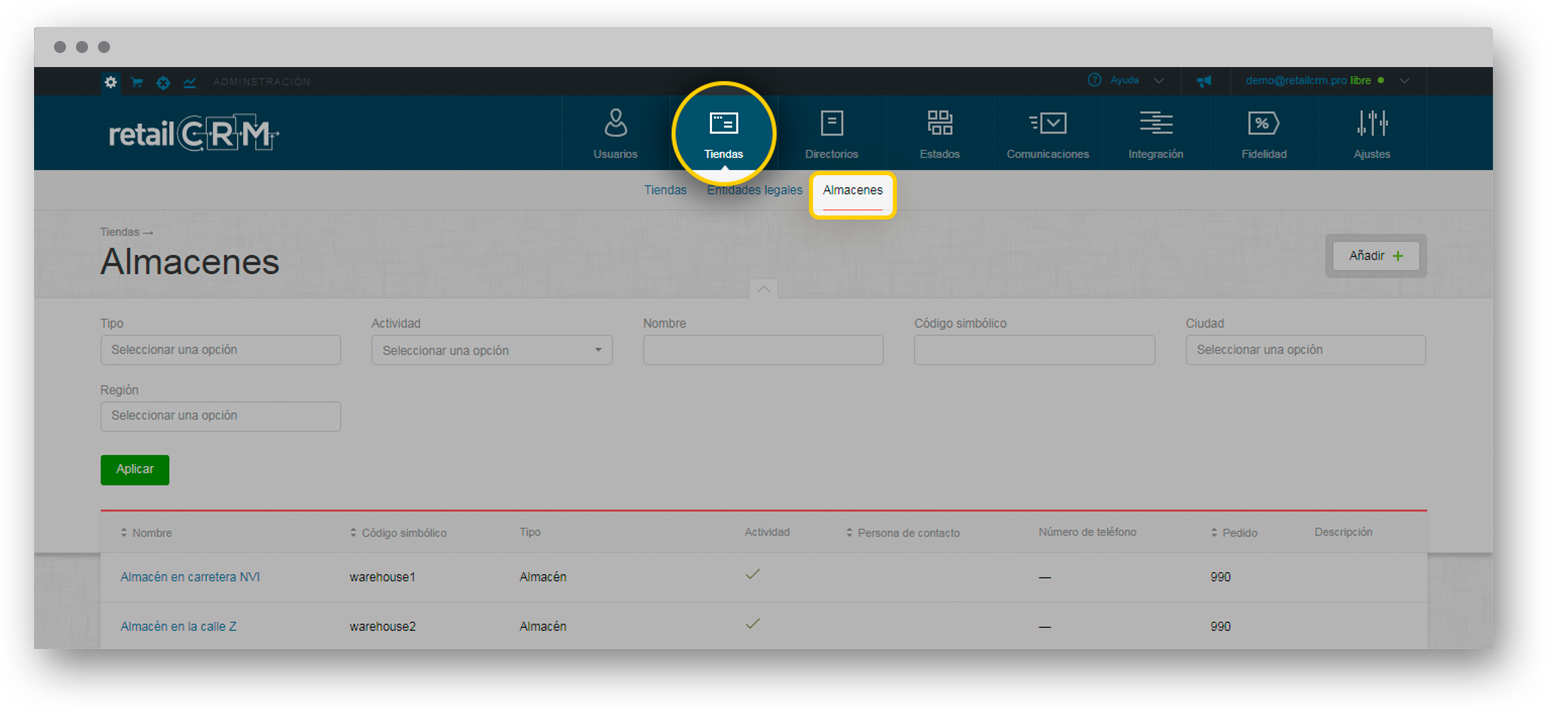Click the lifebuoy icon in top bar

[x=163, y=81]
